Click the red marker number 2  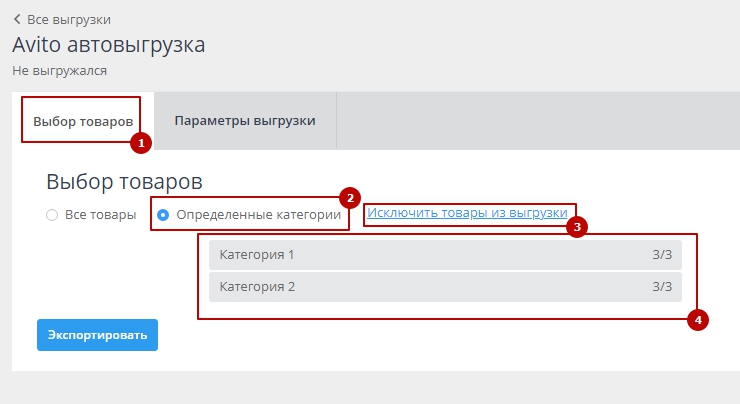click(349, 197)
